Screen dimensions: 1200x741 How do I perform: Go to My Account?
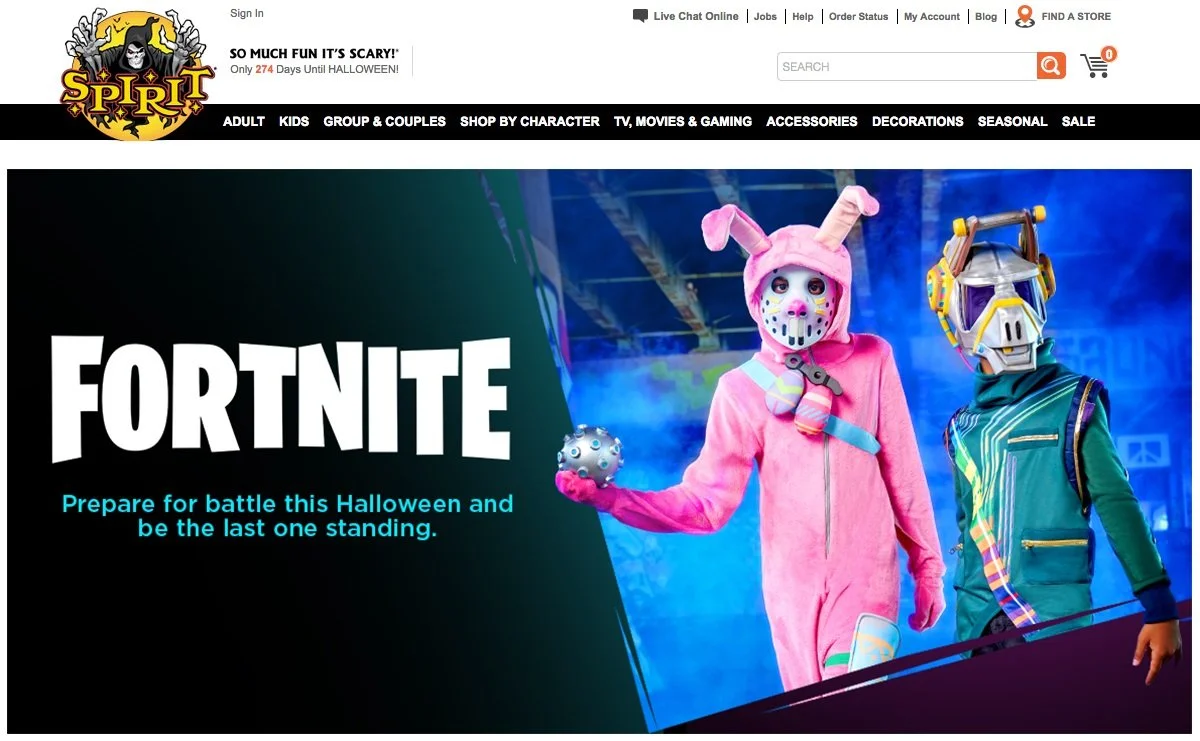pyautogui.click(x=932, y=16)
